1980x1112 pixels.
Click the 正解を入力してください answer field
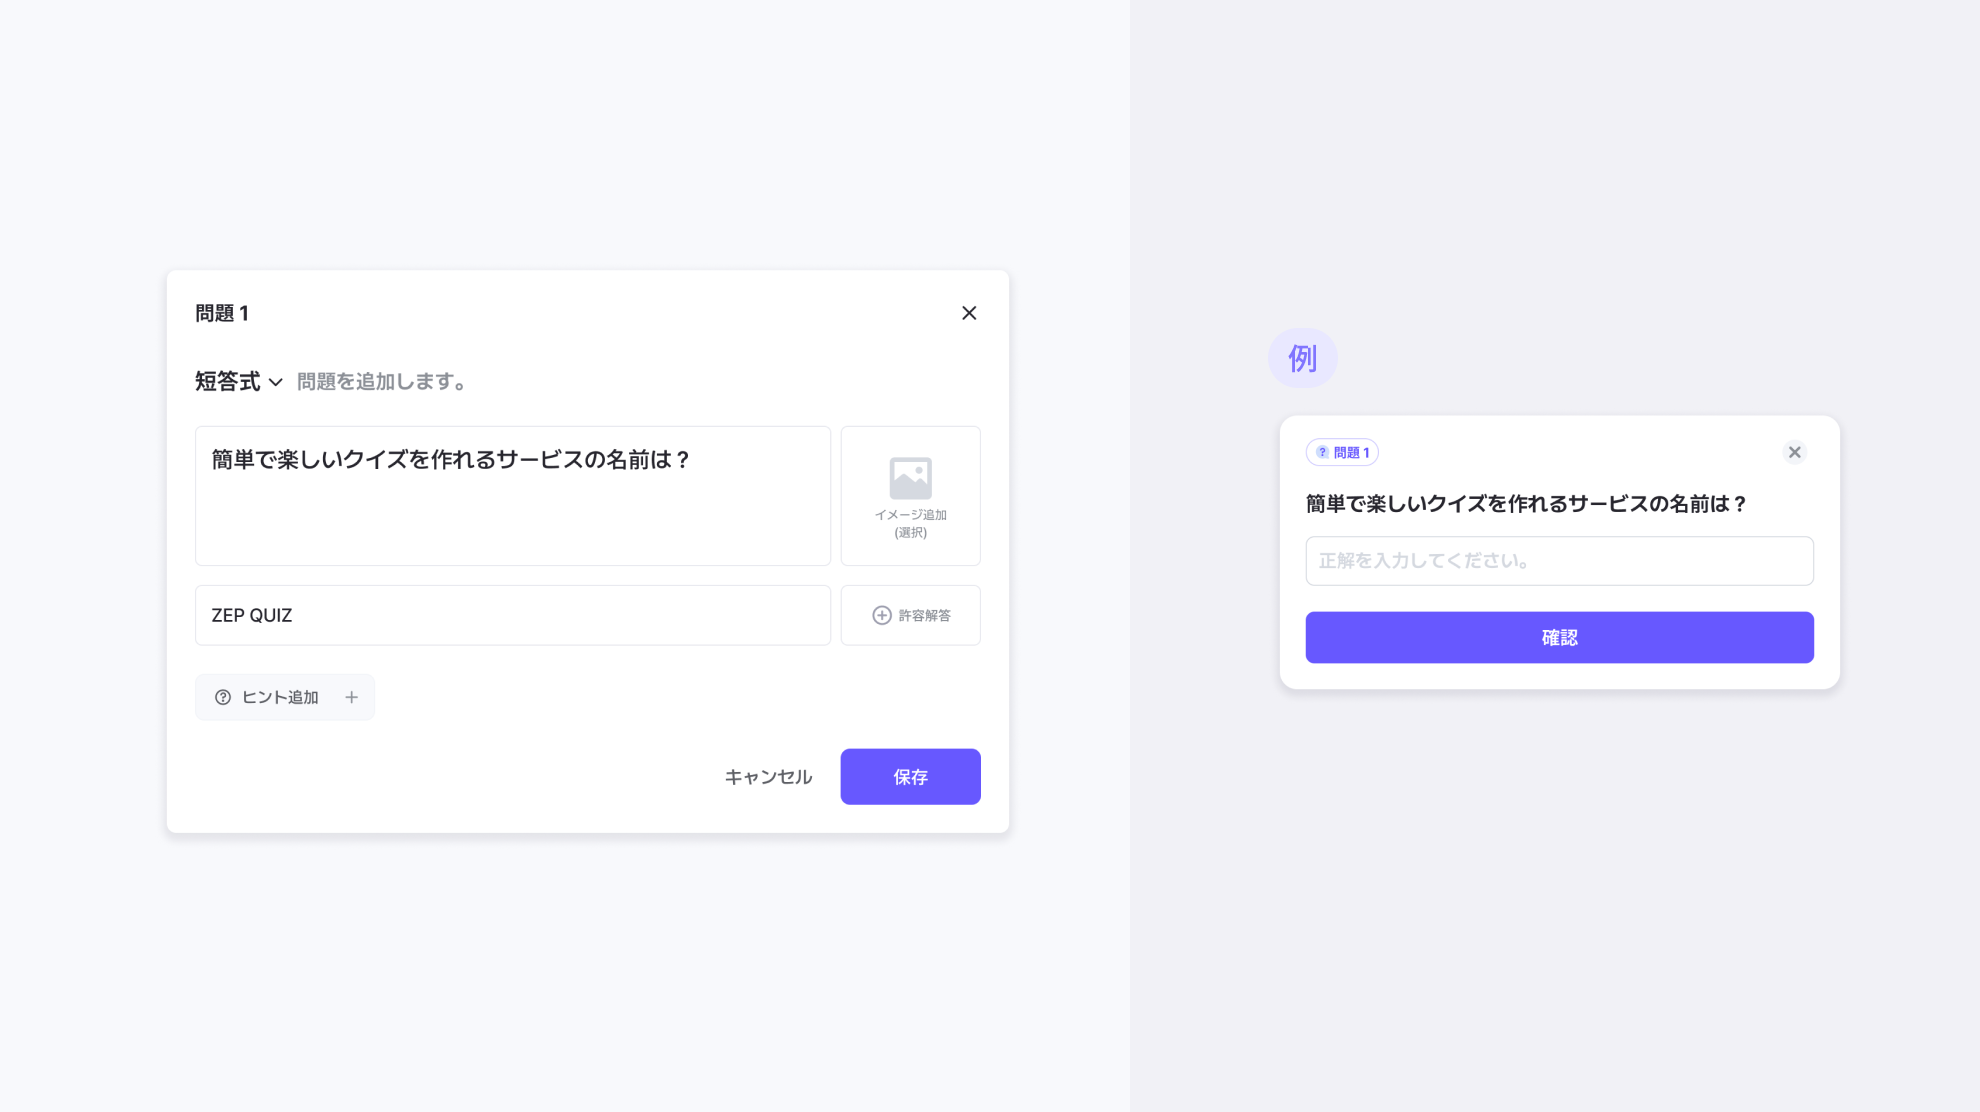click(x=1559, y=561)
